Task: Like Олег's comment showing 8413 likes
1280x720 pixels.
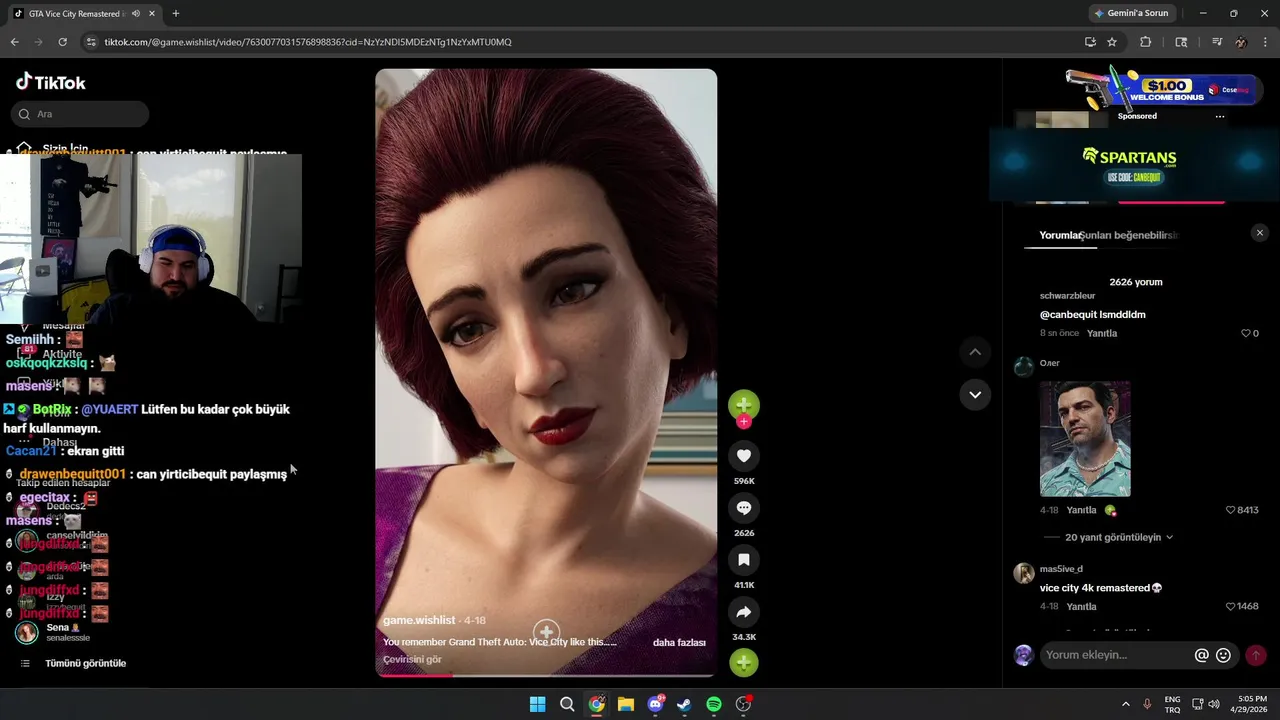Action: click(x=1231, y=510)
